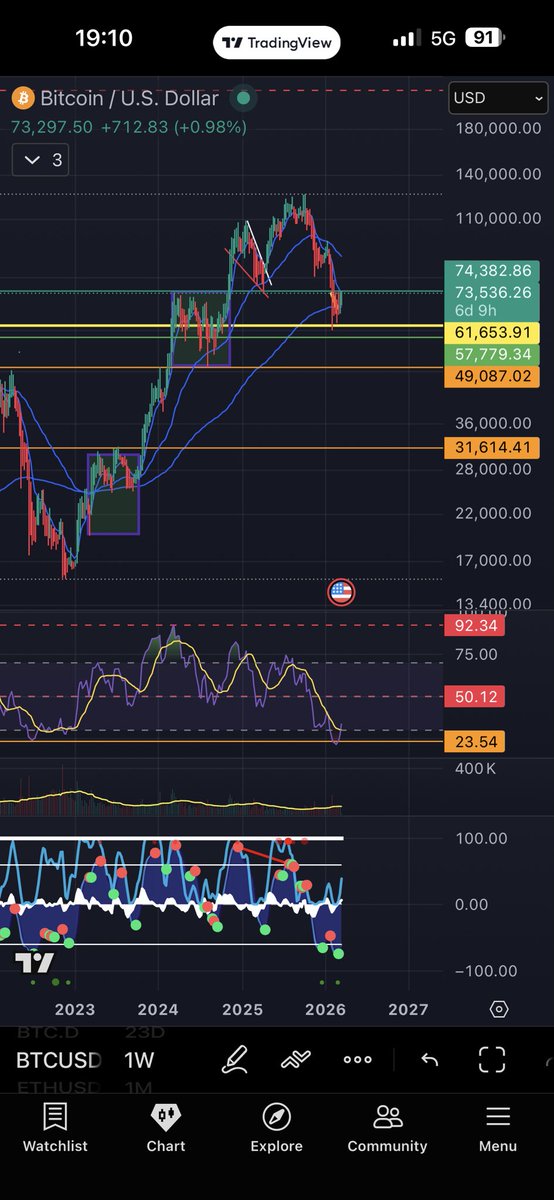Select the red 50.12 RSI level label
554x1200 pixels.
click(x=476, y=696)
